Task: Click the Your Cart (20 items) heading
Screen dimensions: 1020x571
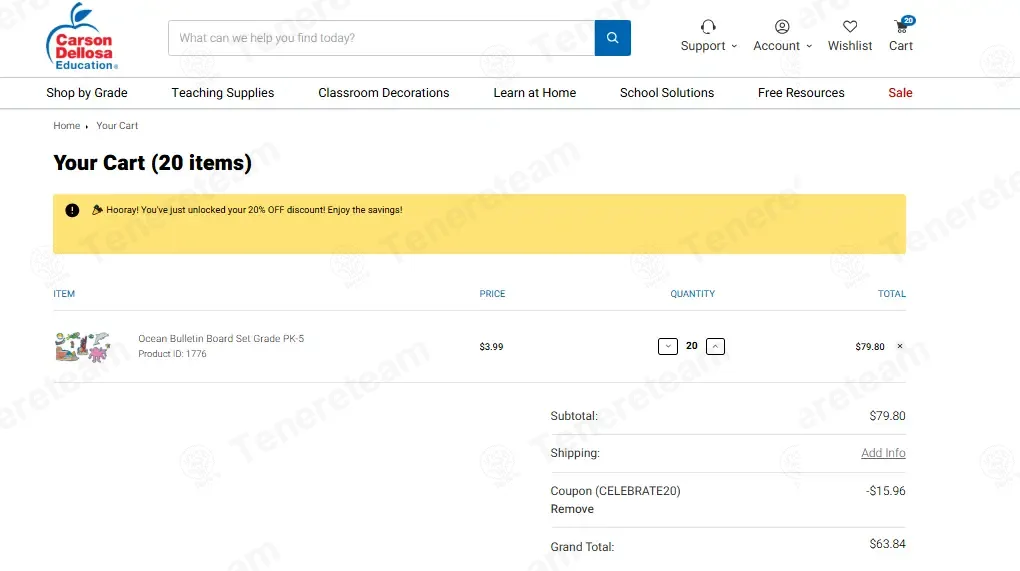Action: coord(152,163)
